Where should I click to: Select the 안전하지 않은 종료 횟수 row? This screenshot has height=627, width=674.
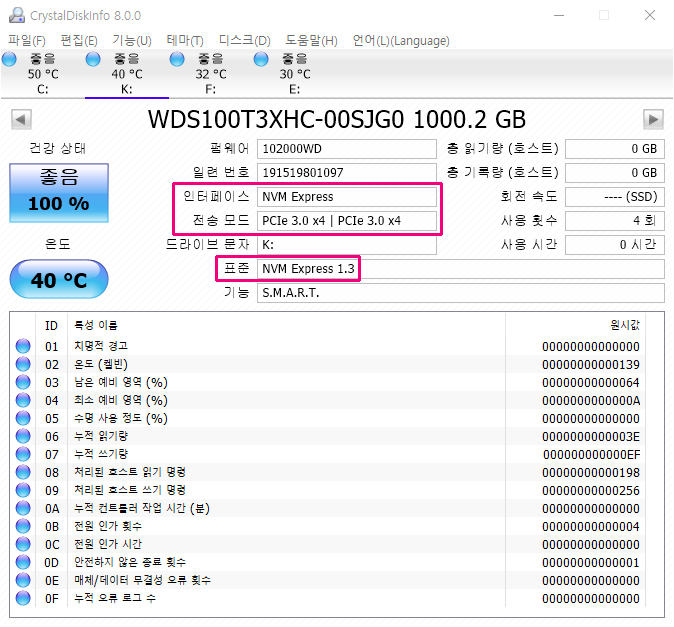pyautogui.click(x=328, y=563)
